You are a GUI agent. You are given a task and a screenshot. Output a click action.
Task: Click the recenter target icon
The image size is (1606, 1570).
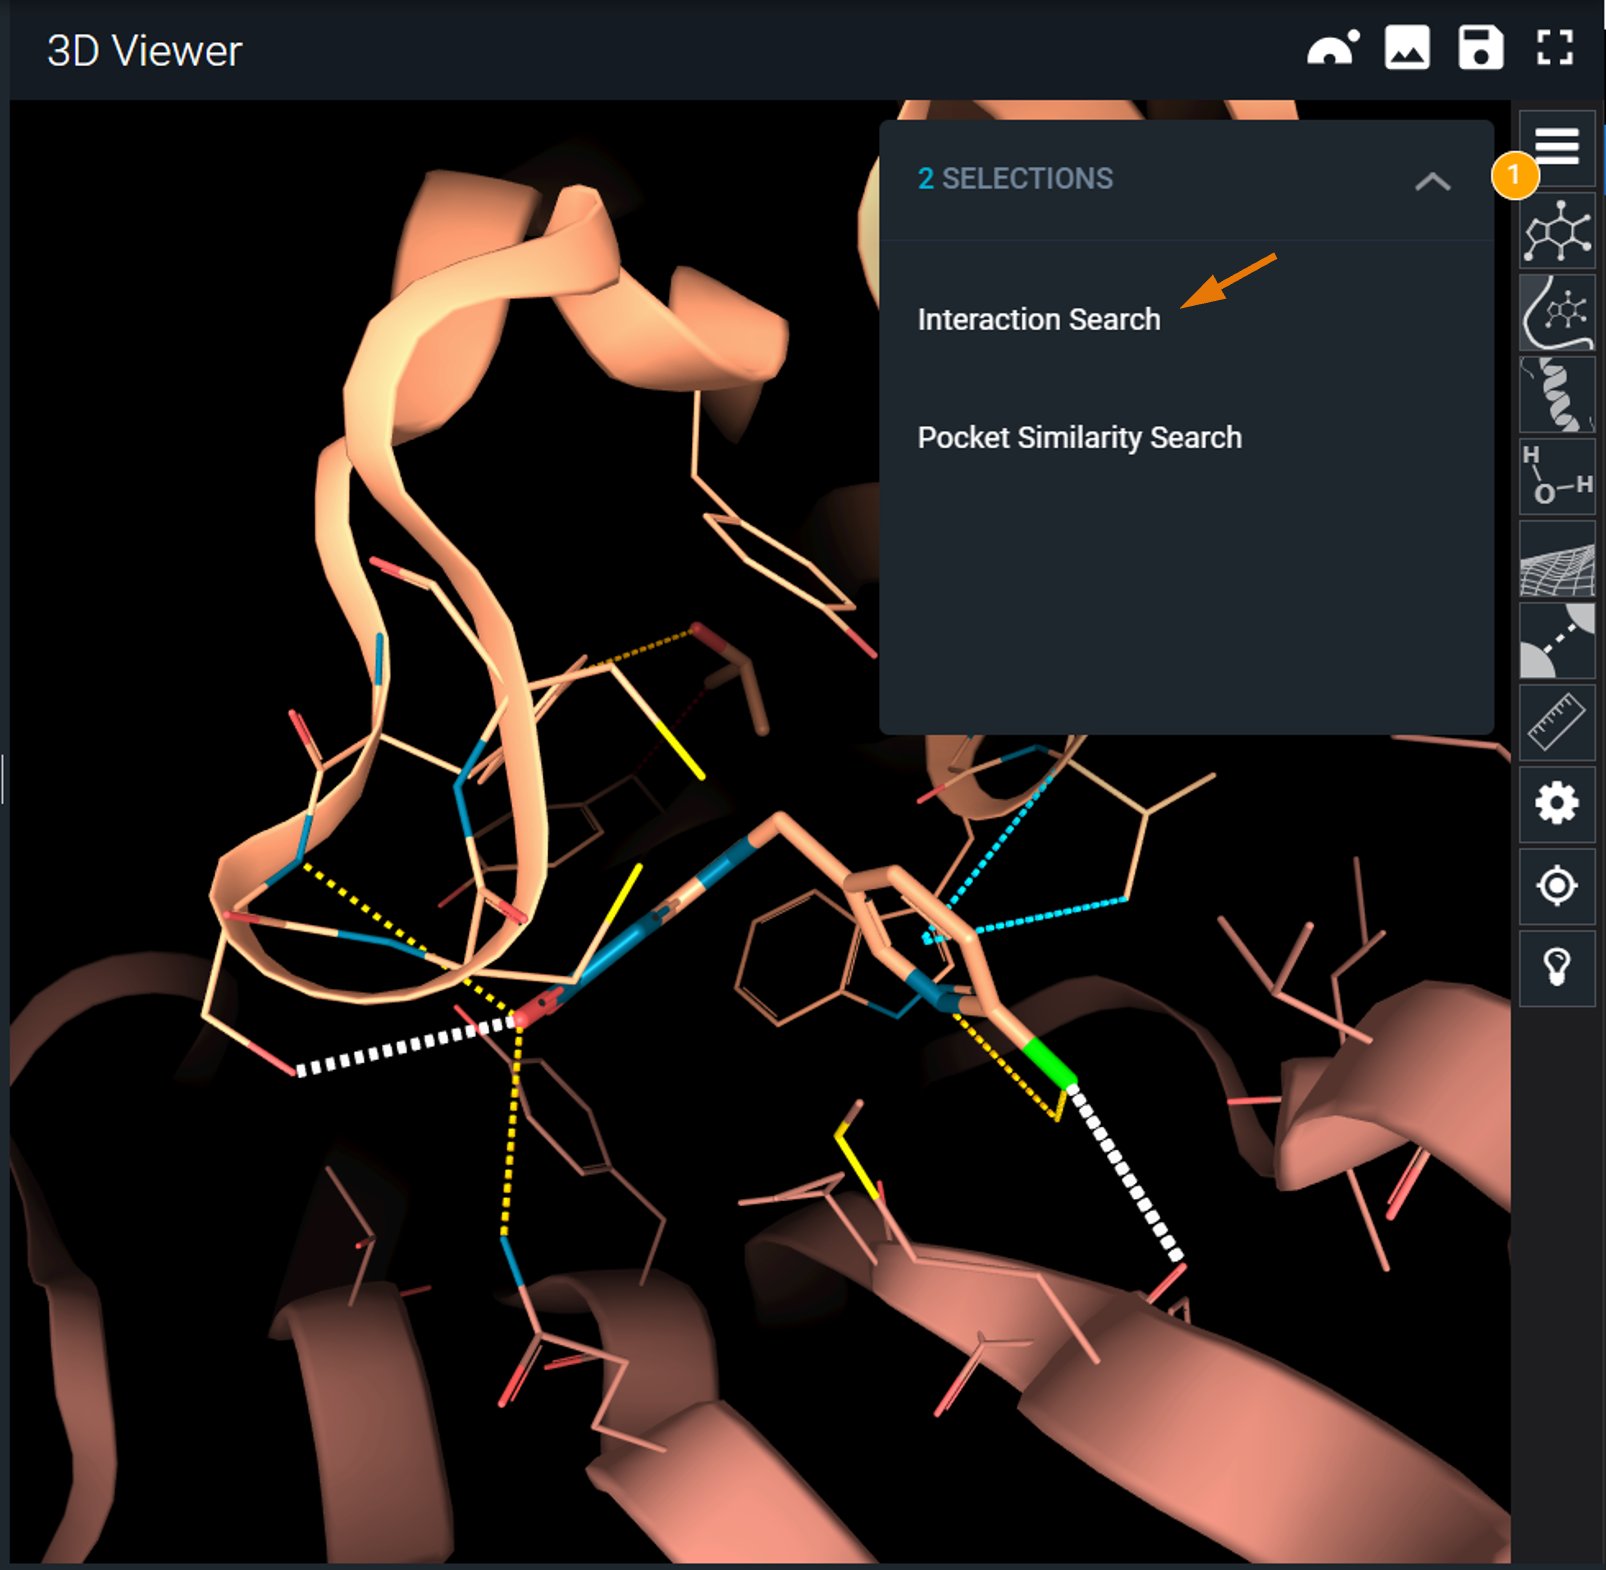click(x=1557, y=886)
